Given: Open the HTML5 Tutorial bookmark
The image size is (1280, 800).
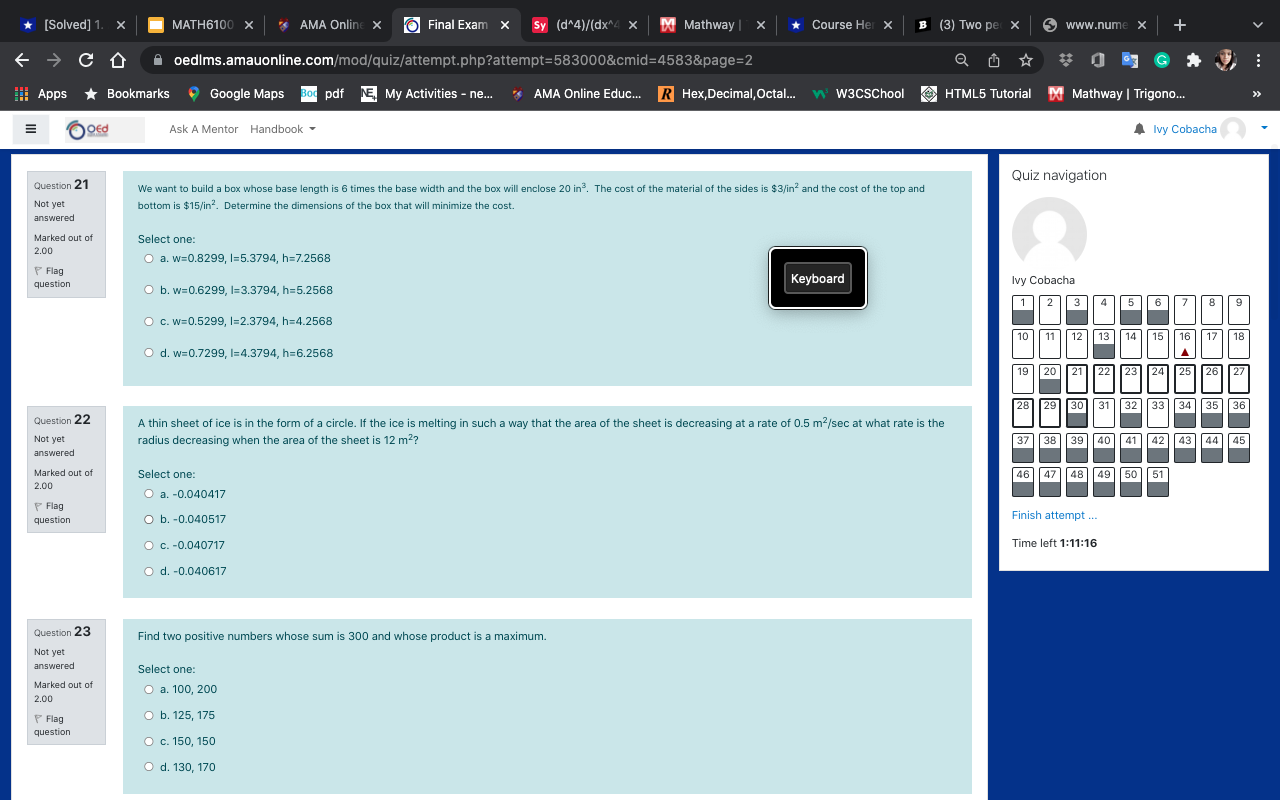Looking at the screenshot, I should (975, 94).
